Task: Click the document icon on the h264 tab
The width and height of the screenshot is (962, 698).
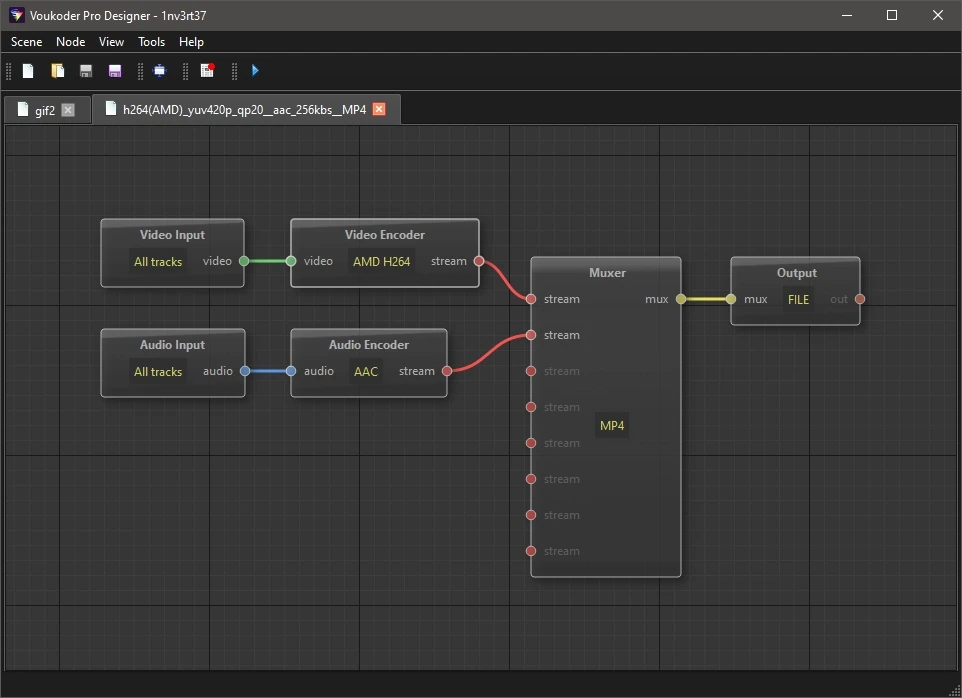Action: pos(110,109)
